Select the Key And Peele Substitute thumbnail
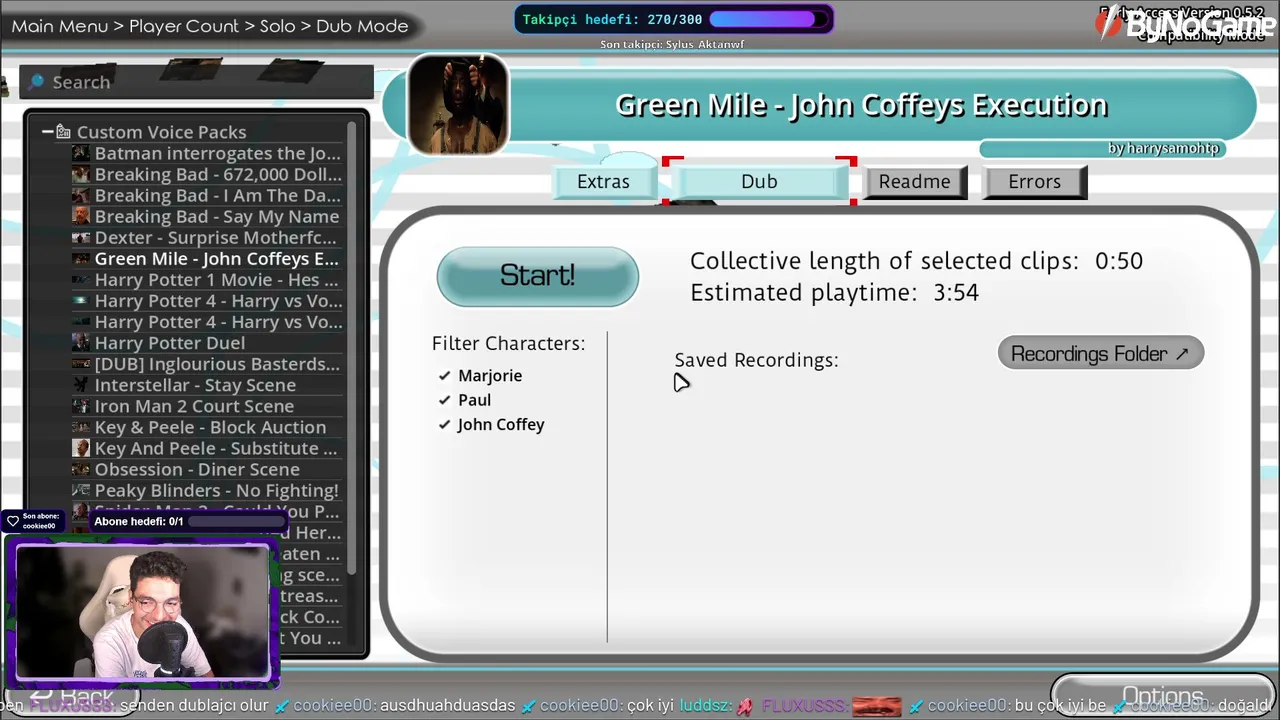Viewport: 1280px width, 720px height. coord(80,447)
